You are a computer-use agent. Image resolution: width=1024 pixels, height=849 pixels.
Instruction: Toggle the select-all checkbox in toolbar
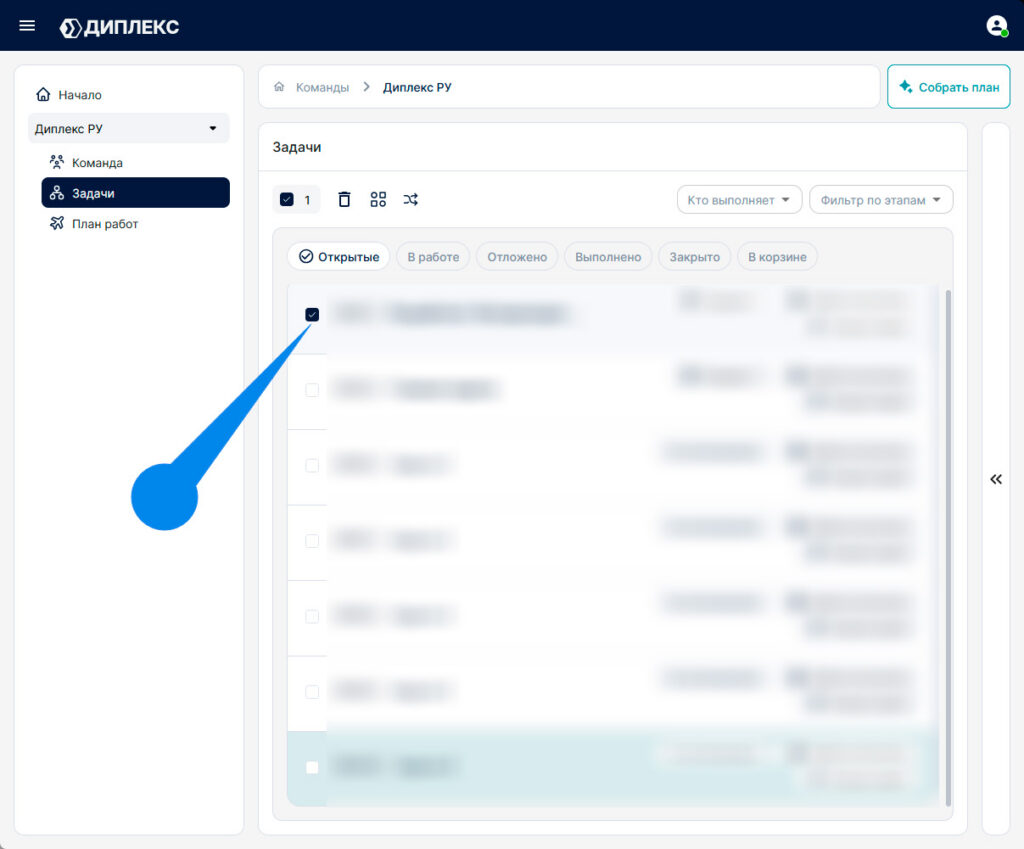click(287, 199)
